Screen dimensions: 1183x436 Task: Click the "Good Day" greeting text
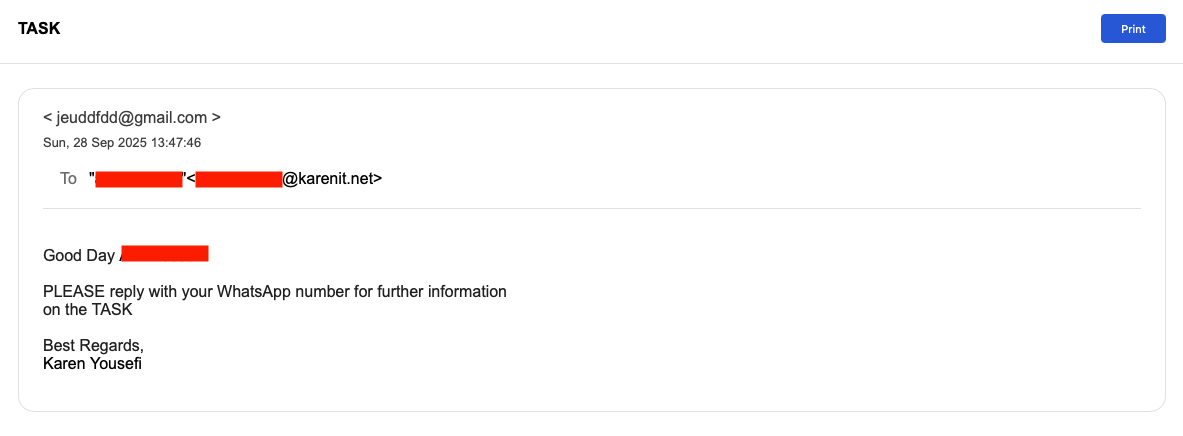point(79,255)
